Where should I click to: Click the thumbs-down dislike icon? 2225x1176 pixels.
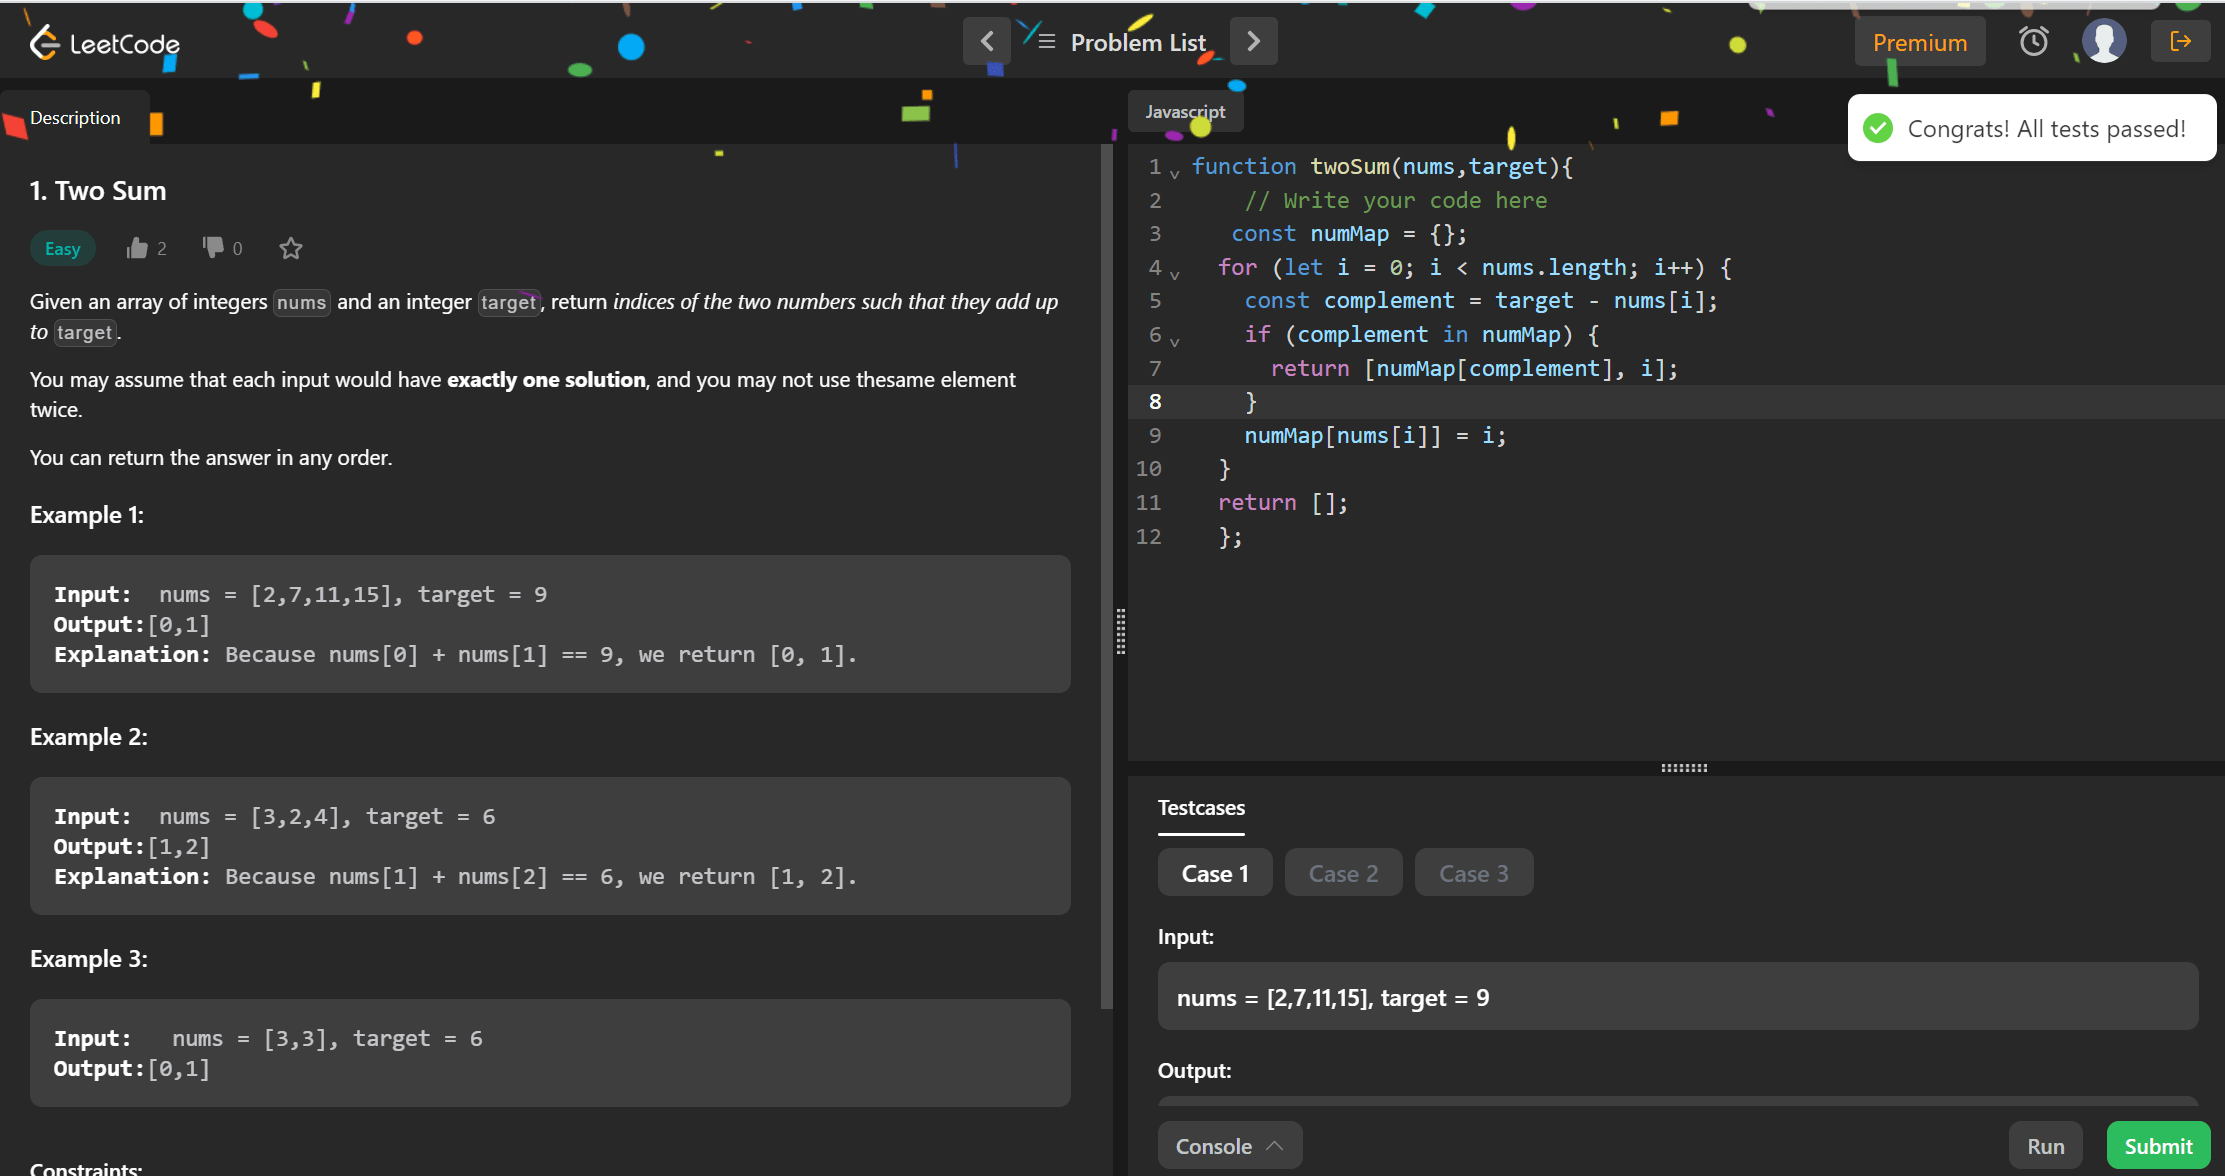213,247
